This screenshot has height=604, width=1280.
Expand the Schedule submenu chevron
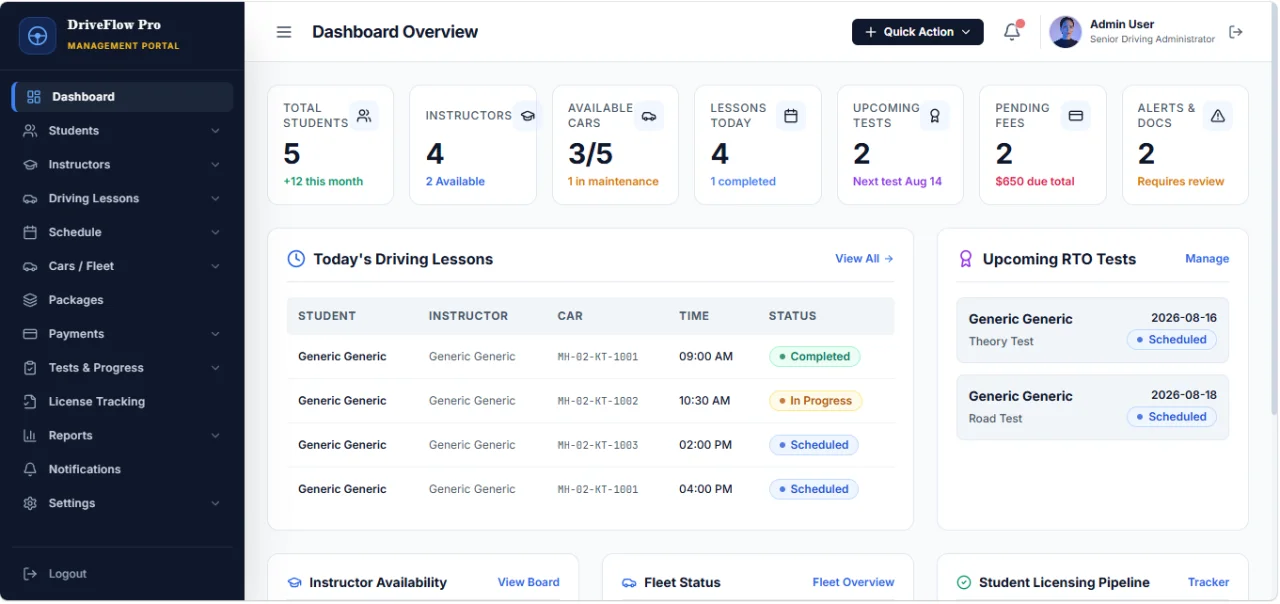215,233
